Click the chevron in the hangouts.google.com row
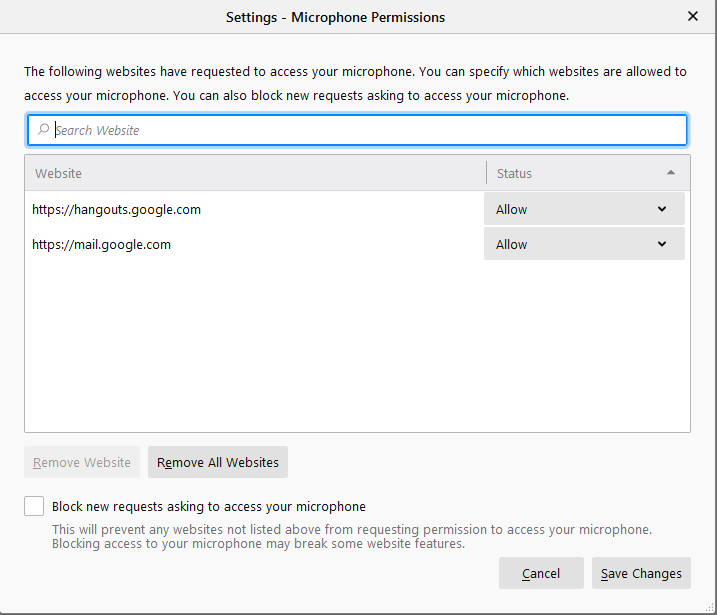This screenshot has height=615, width=717. click(662, 209)
